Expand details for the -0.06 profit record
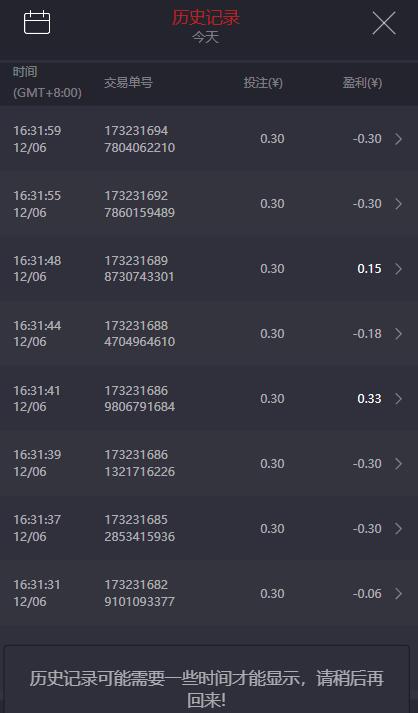Viewport: 418px width, 713px height. tap(398, 594)
